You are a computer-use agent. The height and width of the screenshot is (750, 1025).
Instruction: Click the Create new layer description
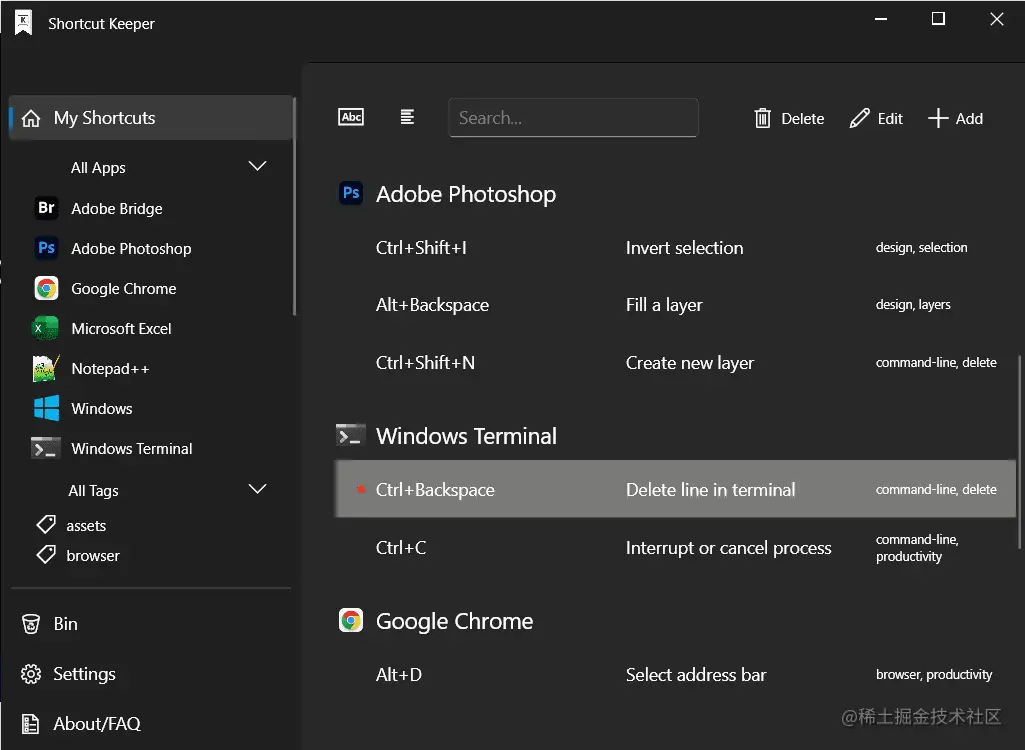(690, 362)
